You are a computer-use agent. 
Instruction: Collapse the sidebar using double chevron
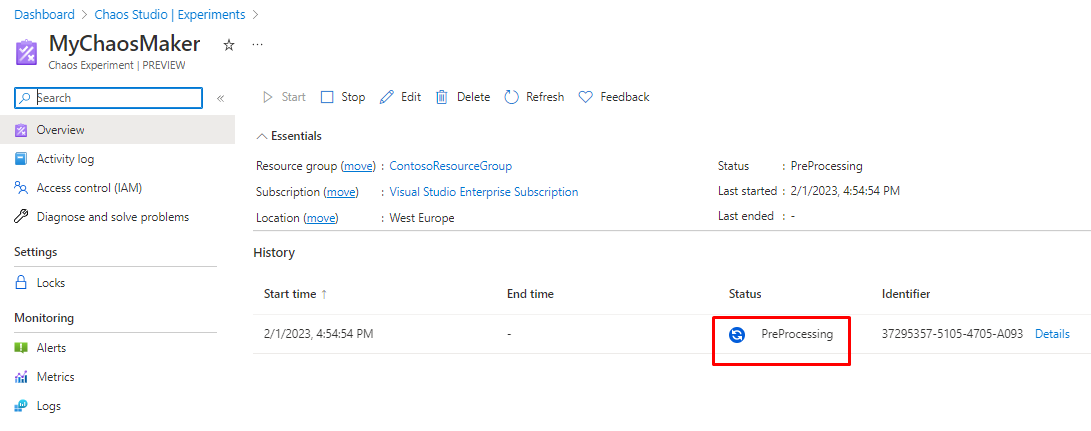coord(221,98)
